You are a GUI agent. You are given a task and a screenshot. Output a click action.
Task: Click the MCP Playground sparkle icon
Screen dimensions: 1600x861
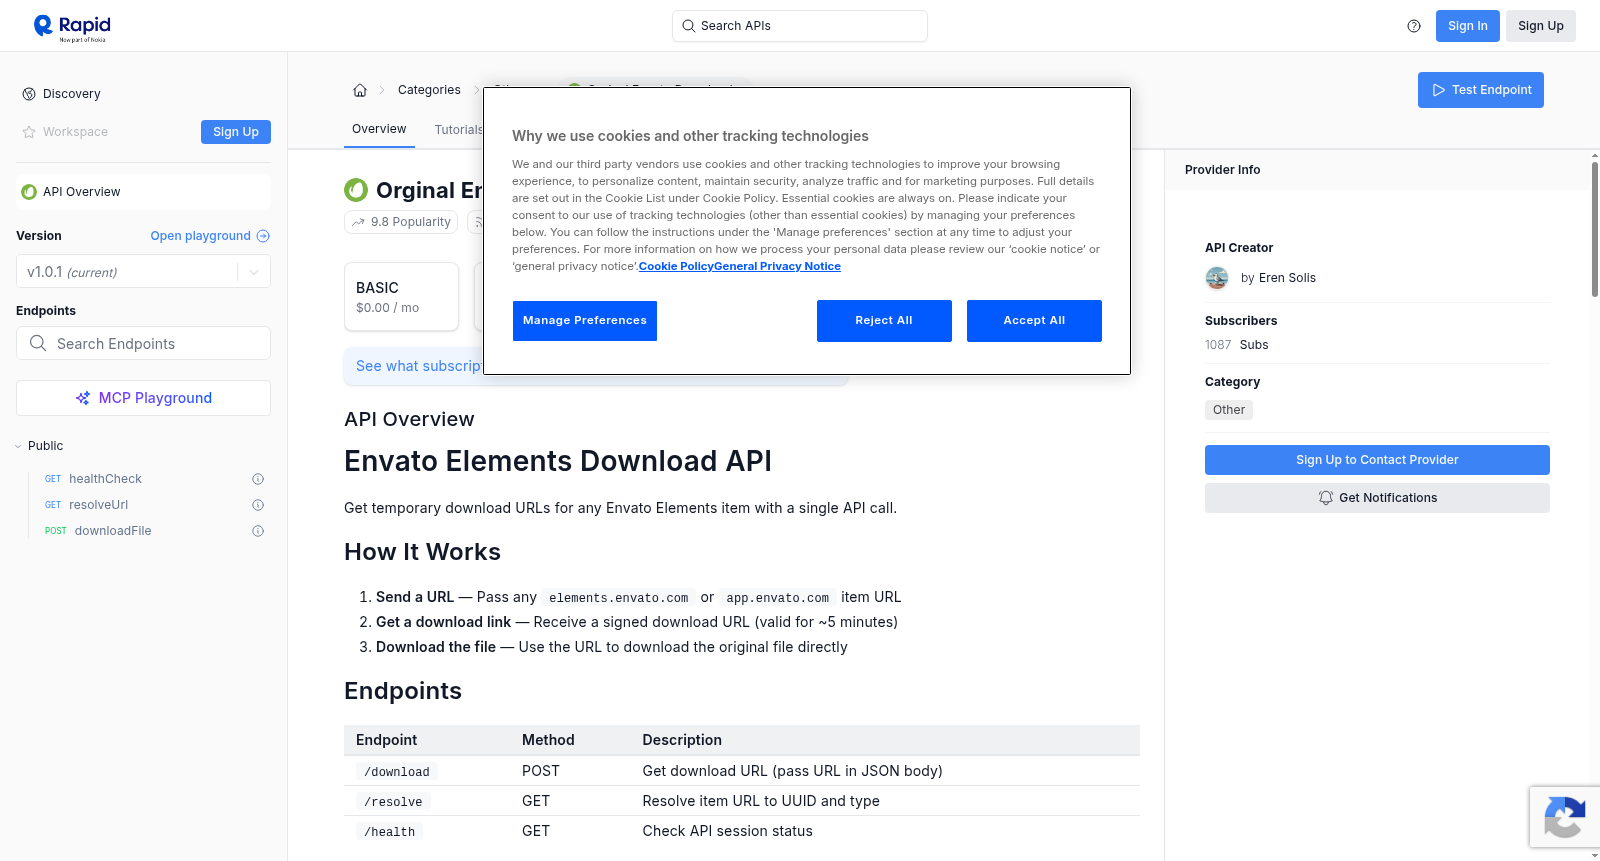coord(83,398)
